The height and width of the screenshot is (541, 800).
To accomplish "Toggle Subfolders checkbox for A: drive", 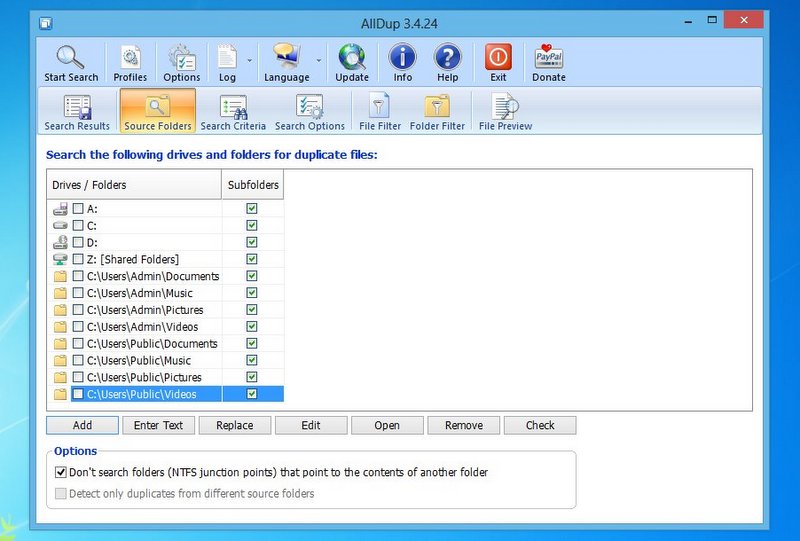I will coord(252,208).
